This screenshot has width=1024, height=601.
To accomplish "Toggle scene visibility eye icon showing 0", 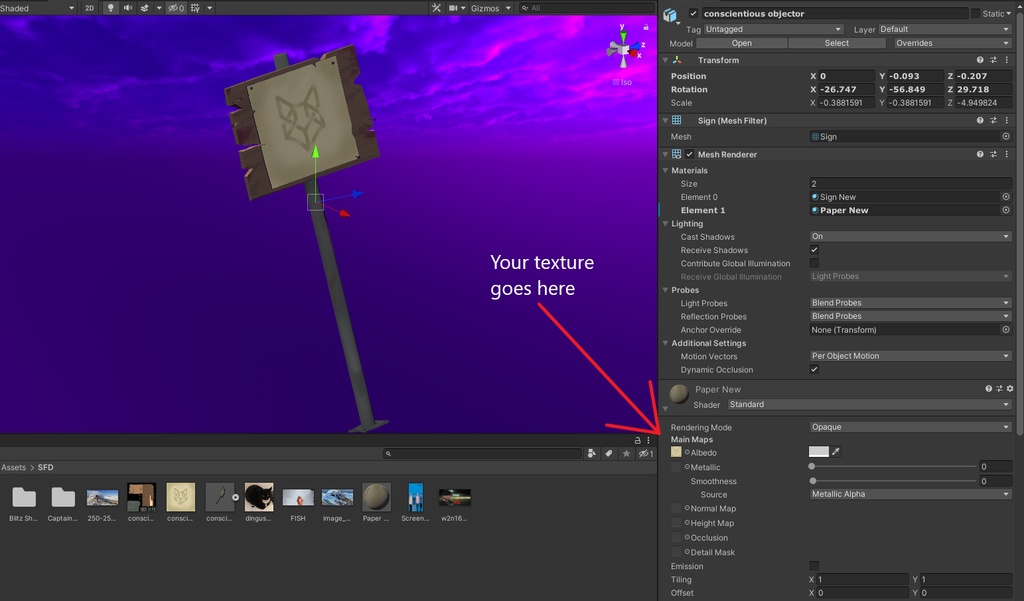I will pos(176,8).
